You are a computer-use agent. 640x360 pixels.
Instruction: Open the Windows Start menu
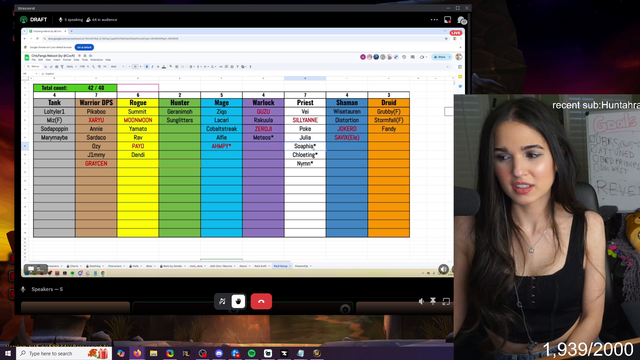[x=8, y=353]
